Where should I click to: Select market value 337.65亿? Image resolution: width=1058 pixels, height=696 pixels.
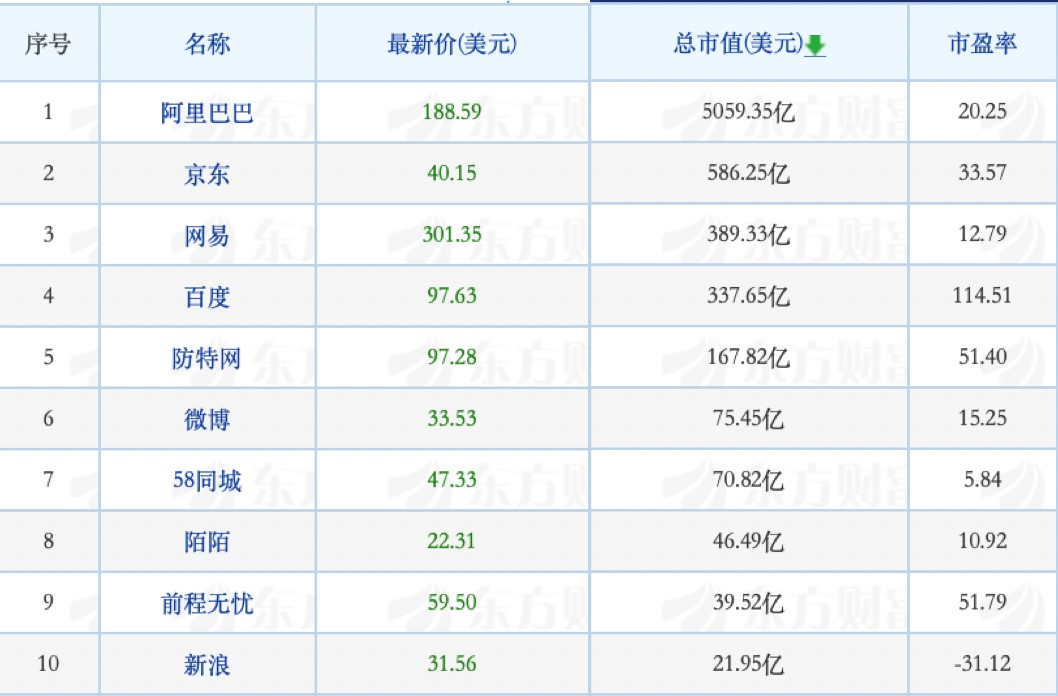(x=748, y=296)
